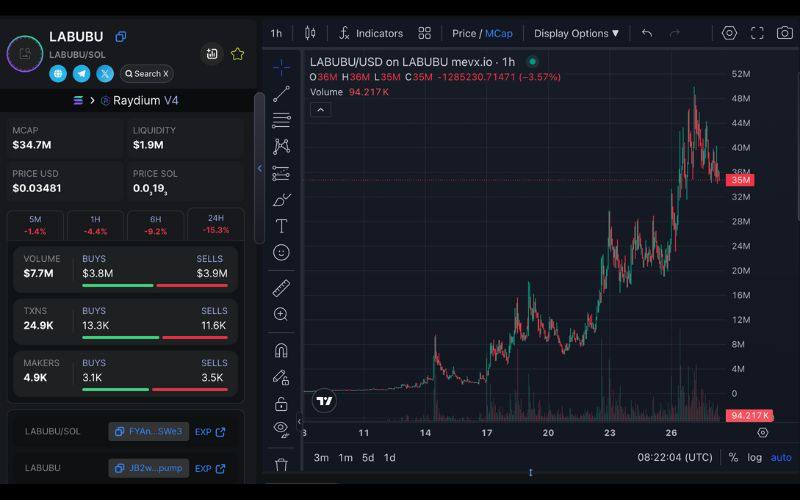Open EXP link for LABUBU/SOL

(210, 432)
